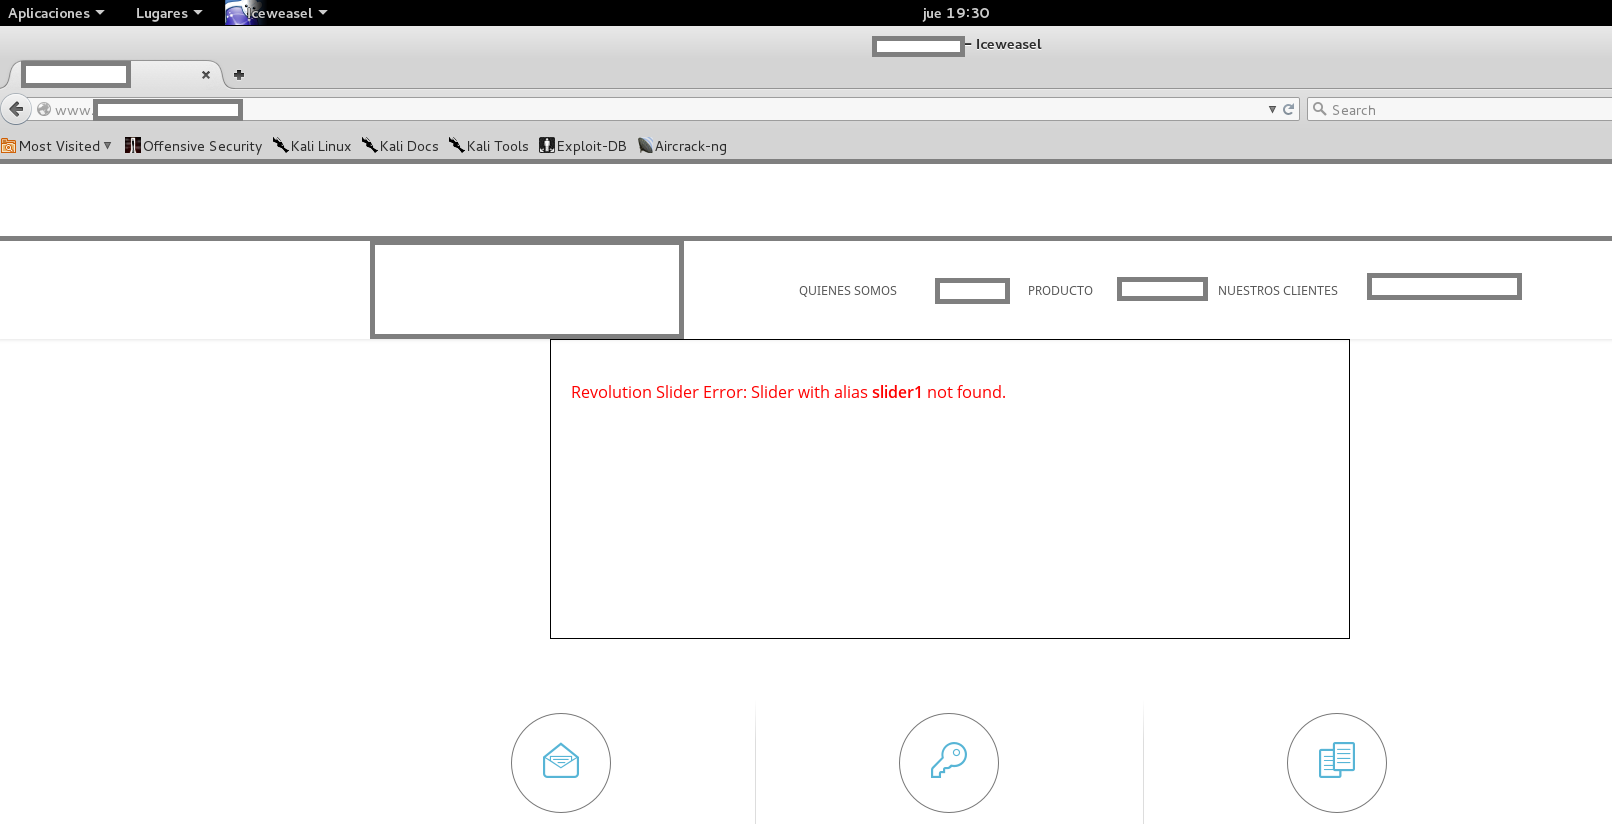Go to QUIENES SOMOS page

tap(847, 291)
